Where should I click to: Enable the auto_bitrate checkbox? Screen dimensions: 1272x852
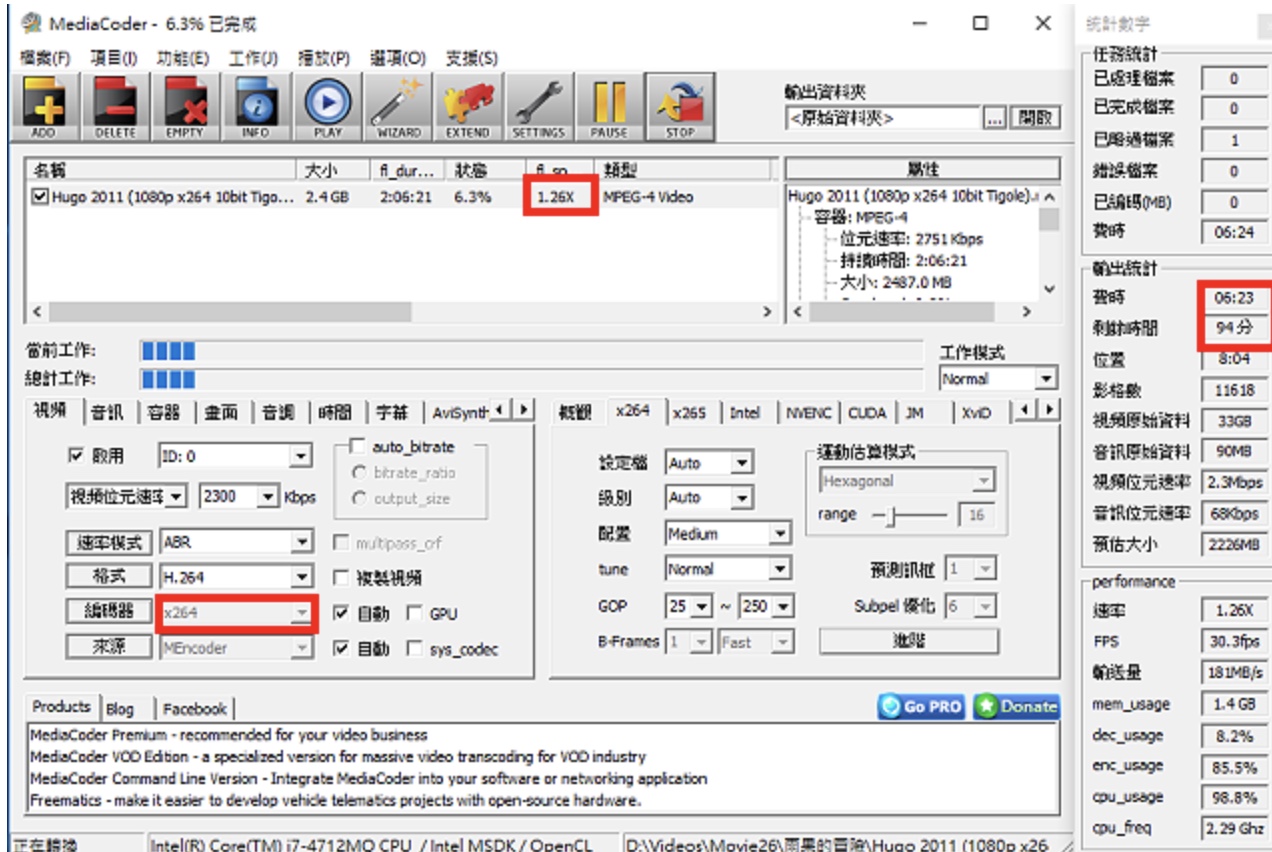click(x=357, y=447)
